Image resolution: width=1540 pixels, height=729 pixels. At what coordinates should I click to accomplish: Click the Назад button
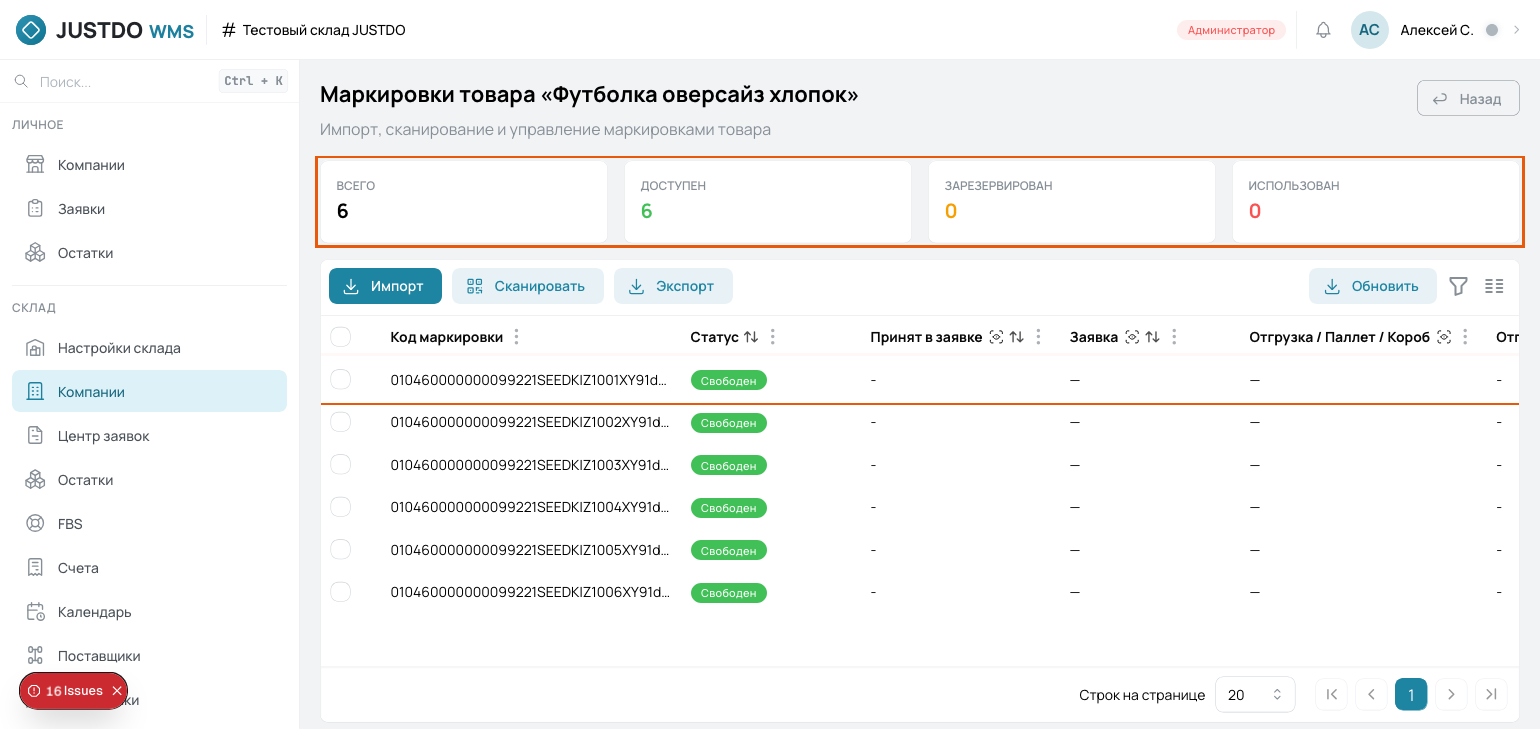1468,99
